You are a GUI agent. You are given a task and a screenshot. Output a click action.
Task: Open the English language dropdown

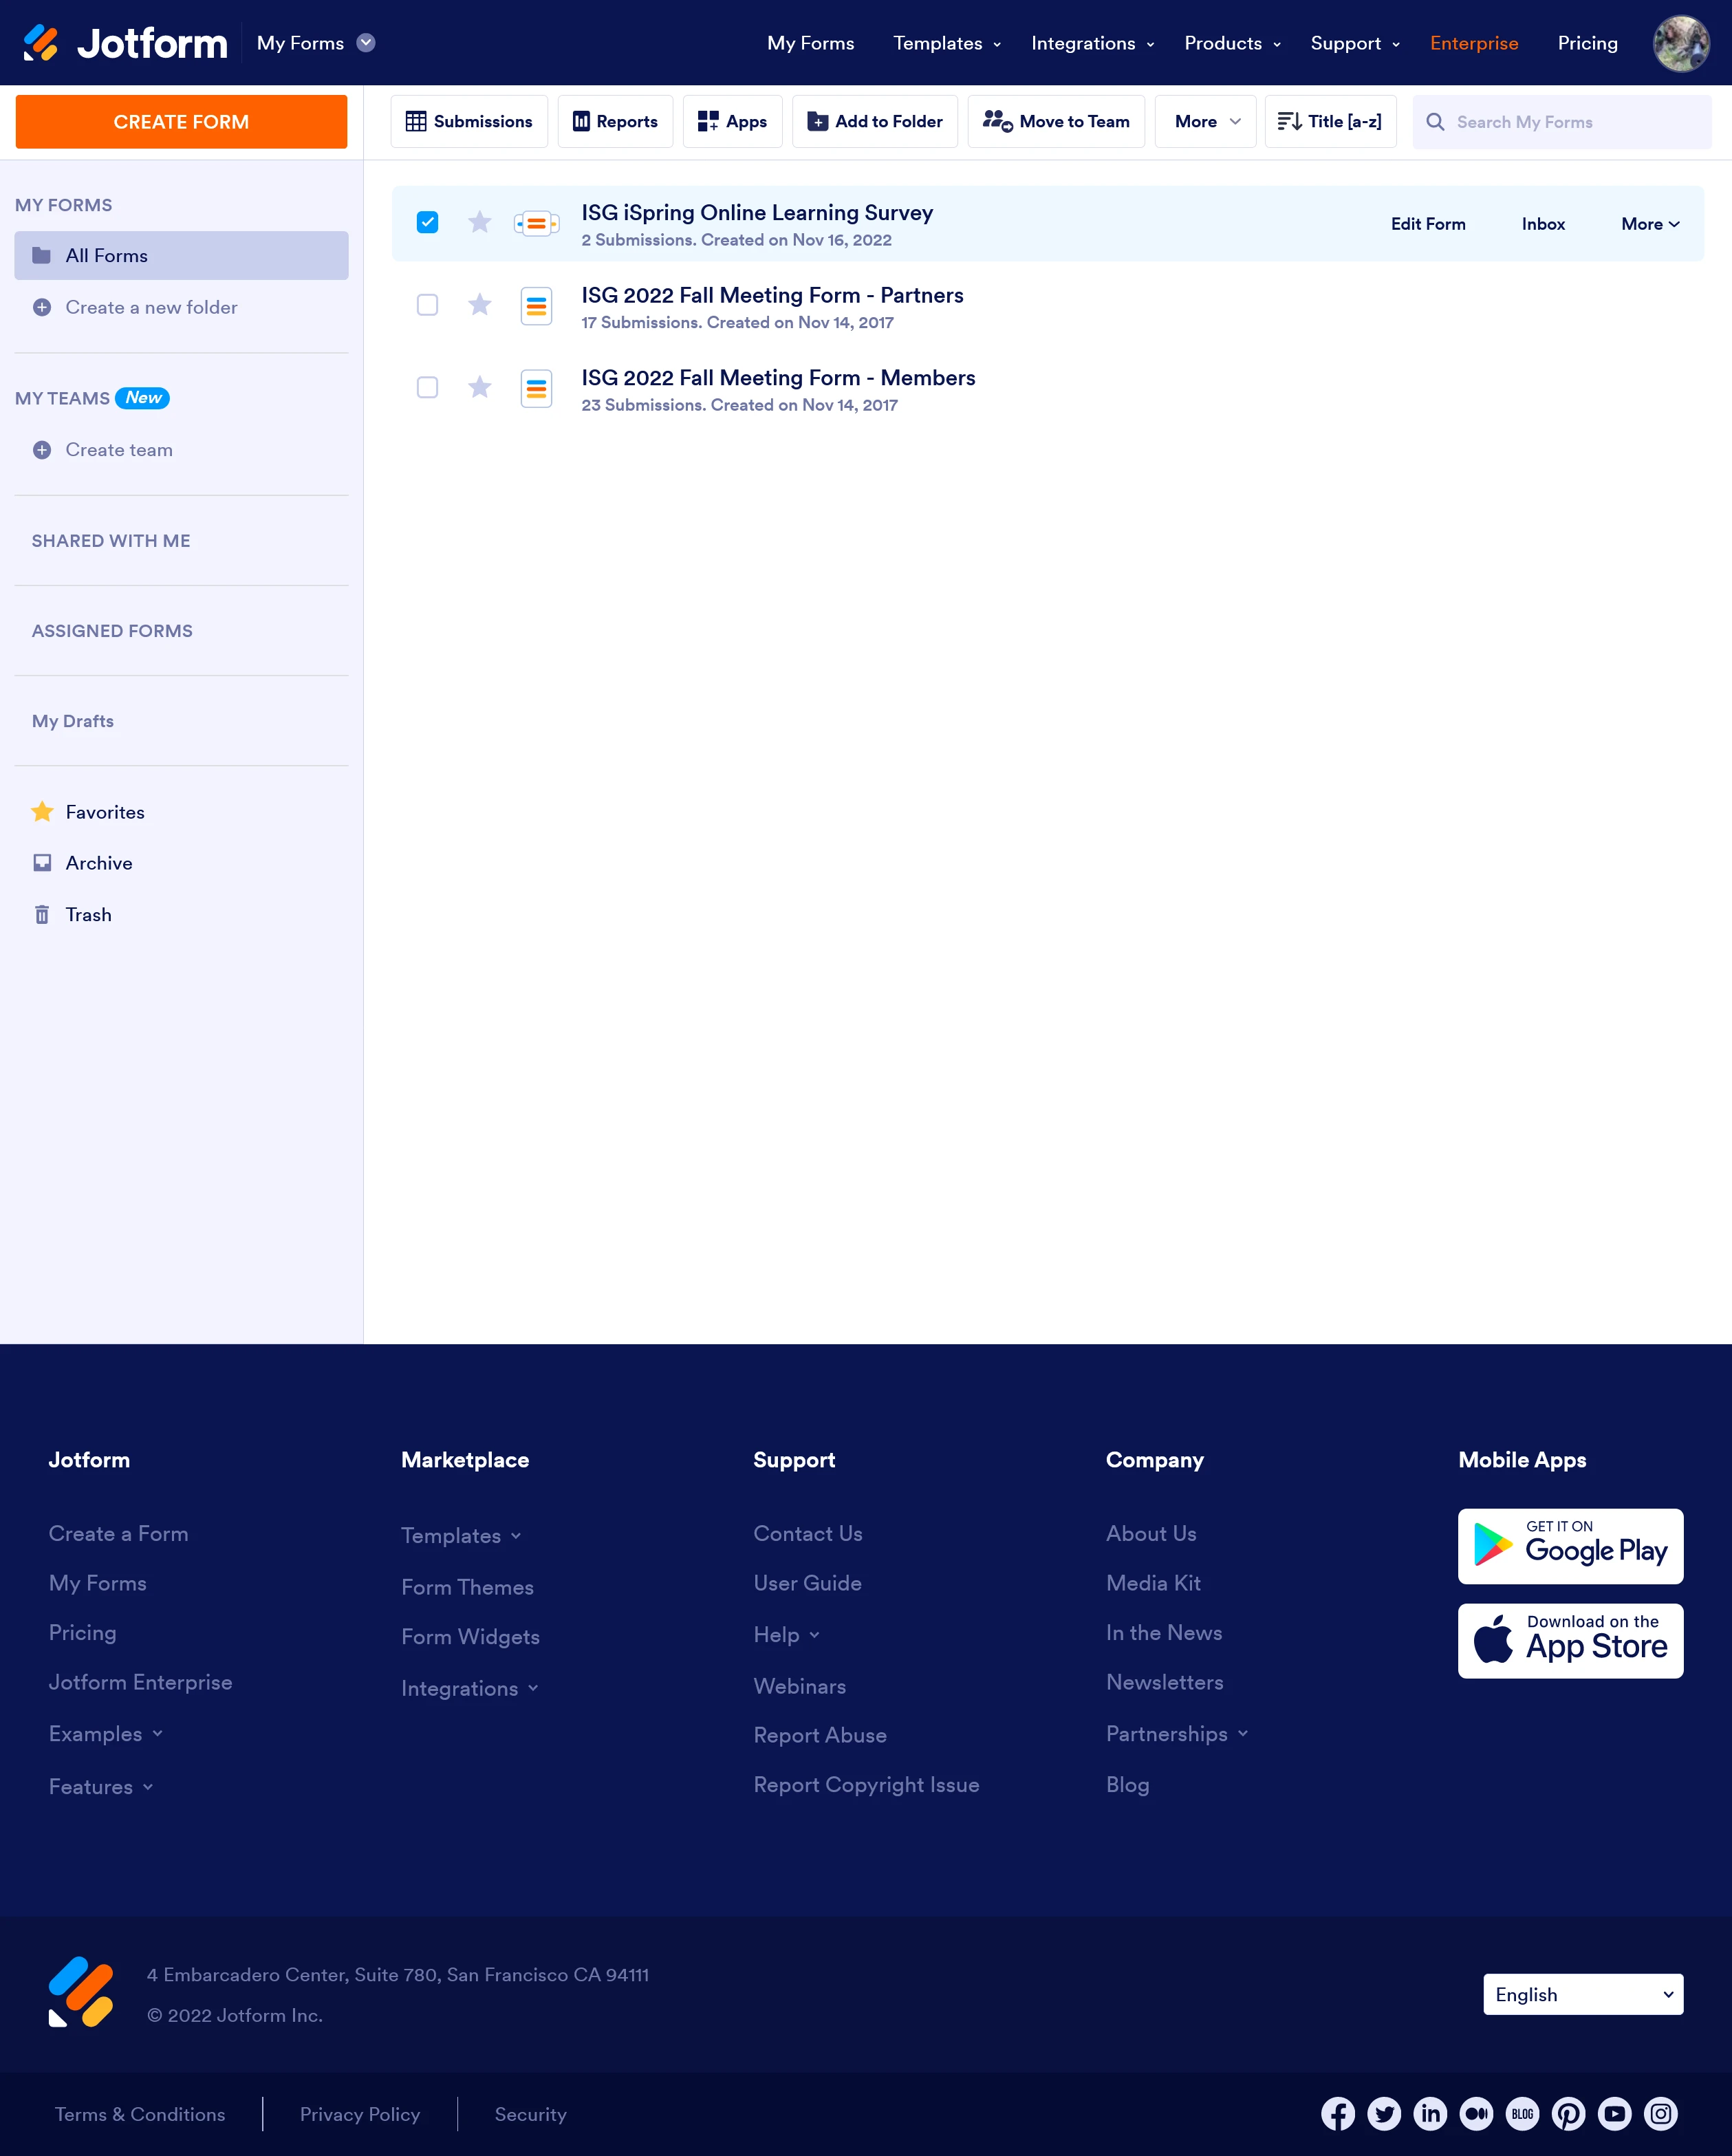point(1582,1994)
